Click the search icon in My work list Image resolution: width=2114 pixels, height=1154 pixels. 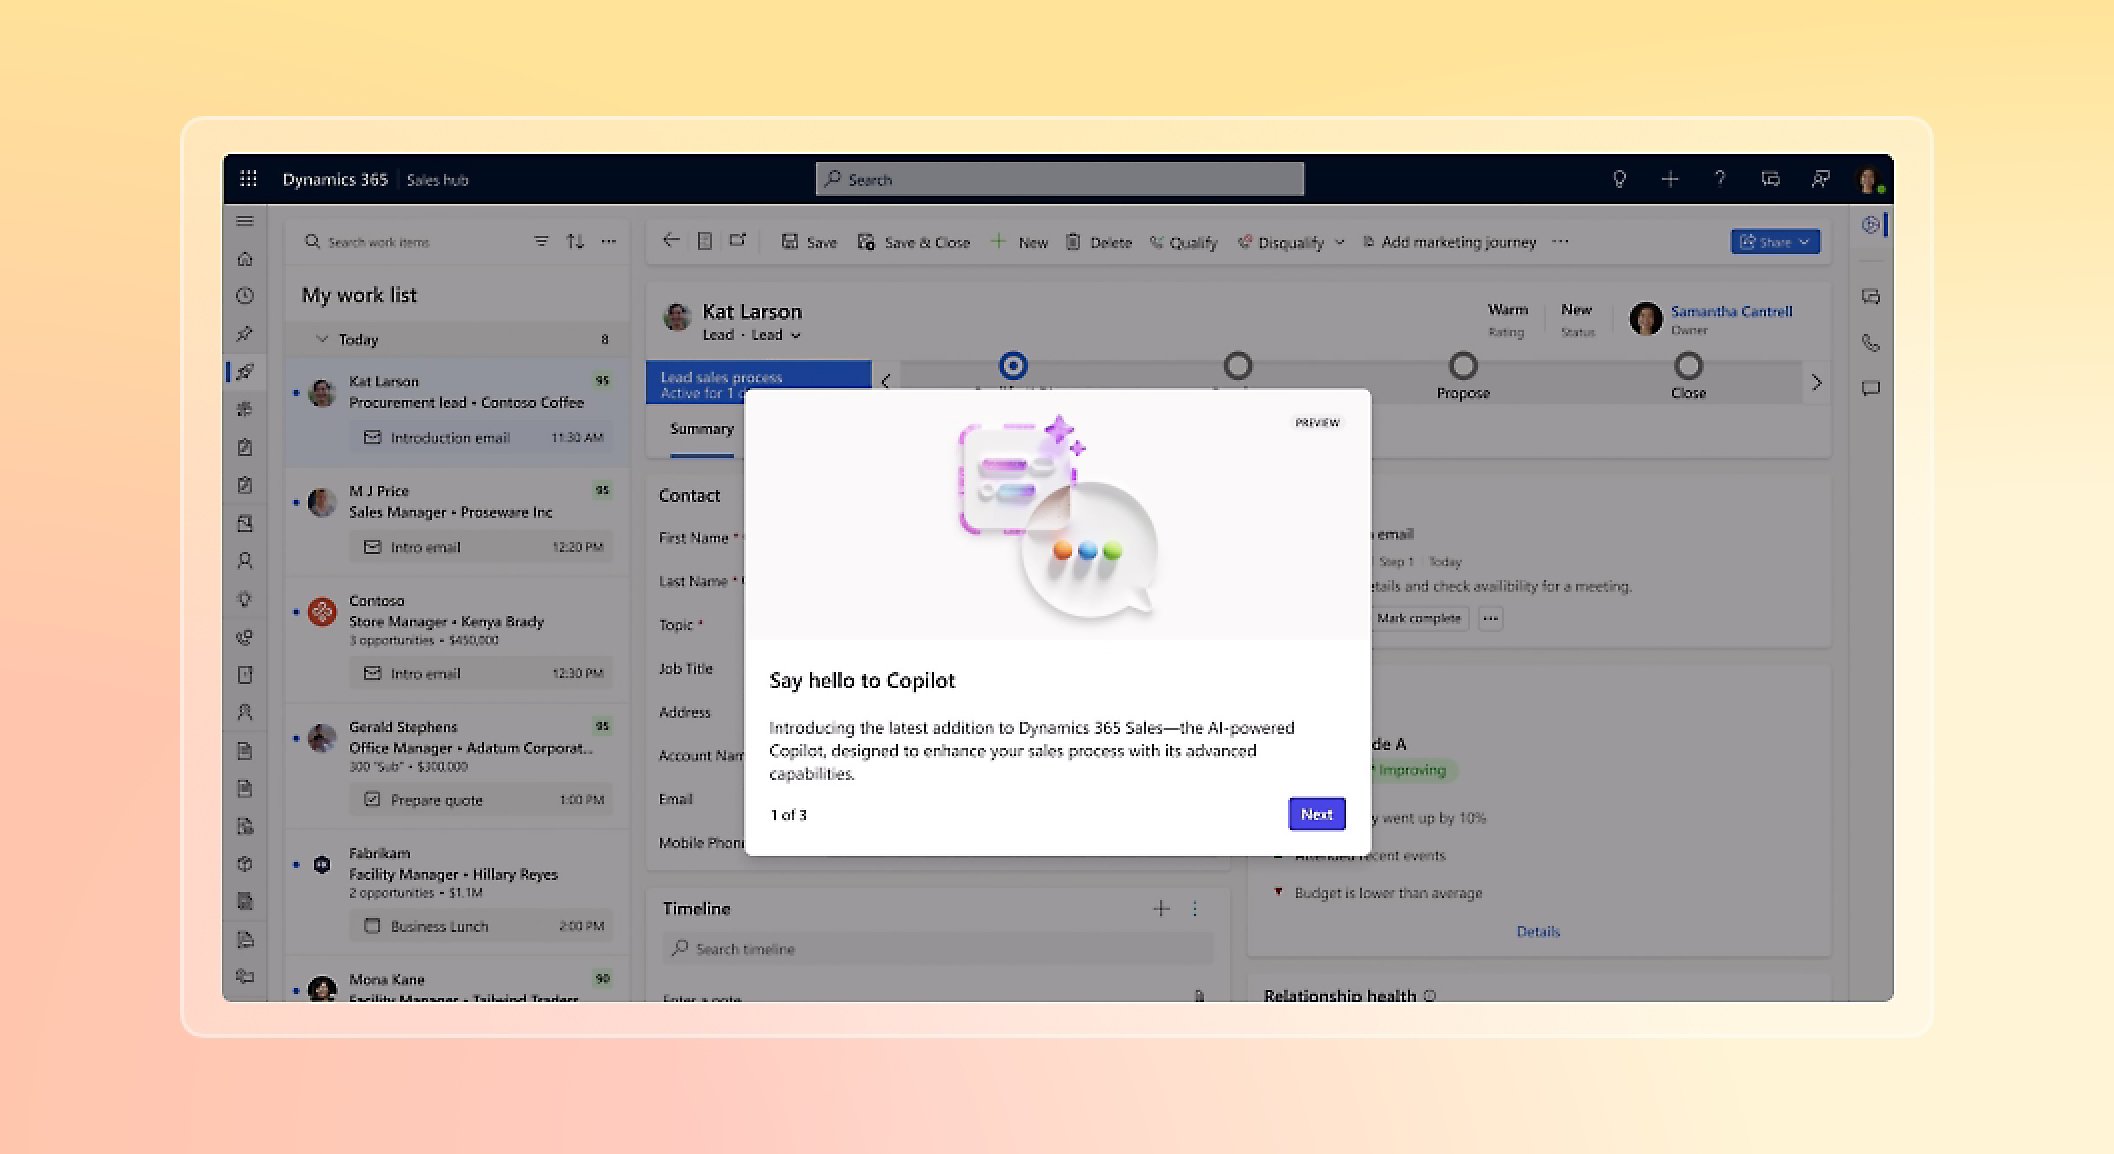[x=312, y=241]
